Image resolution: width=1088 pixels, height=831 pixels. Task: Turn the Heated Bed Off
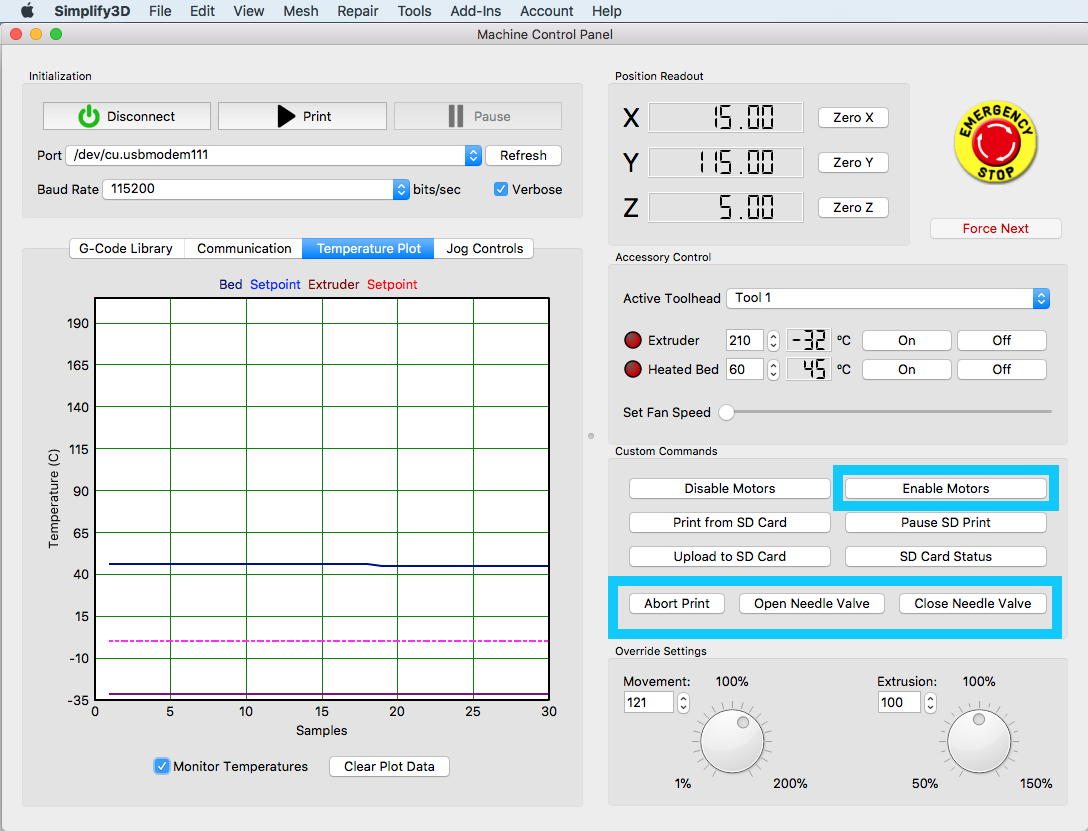pos(1001,370)
